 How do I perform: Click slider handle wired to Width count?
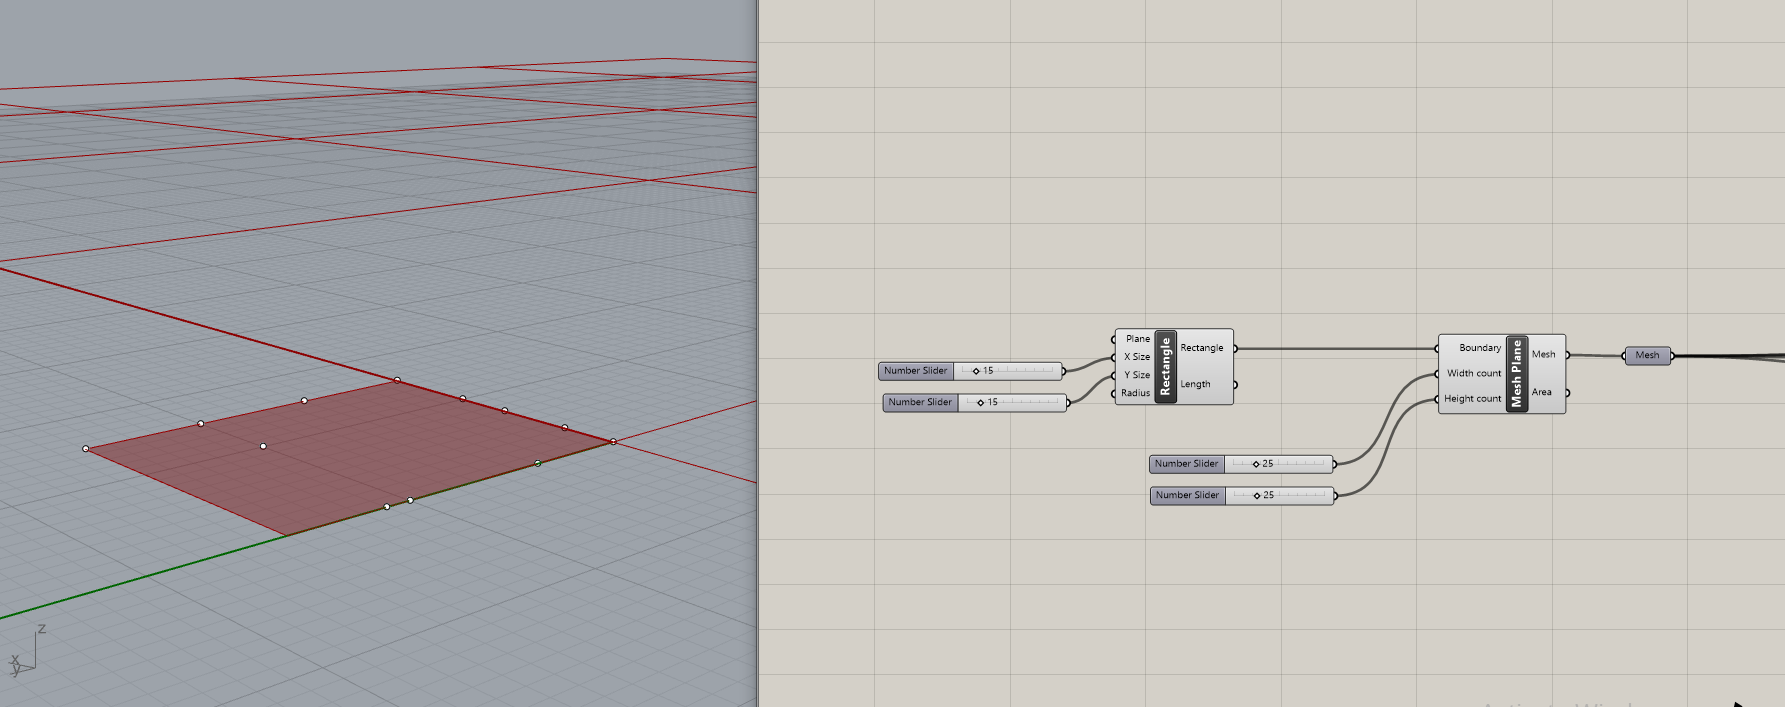pyautogui.click(x=1256, y=464)
